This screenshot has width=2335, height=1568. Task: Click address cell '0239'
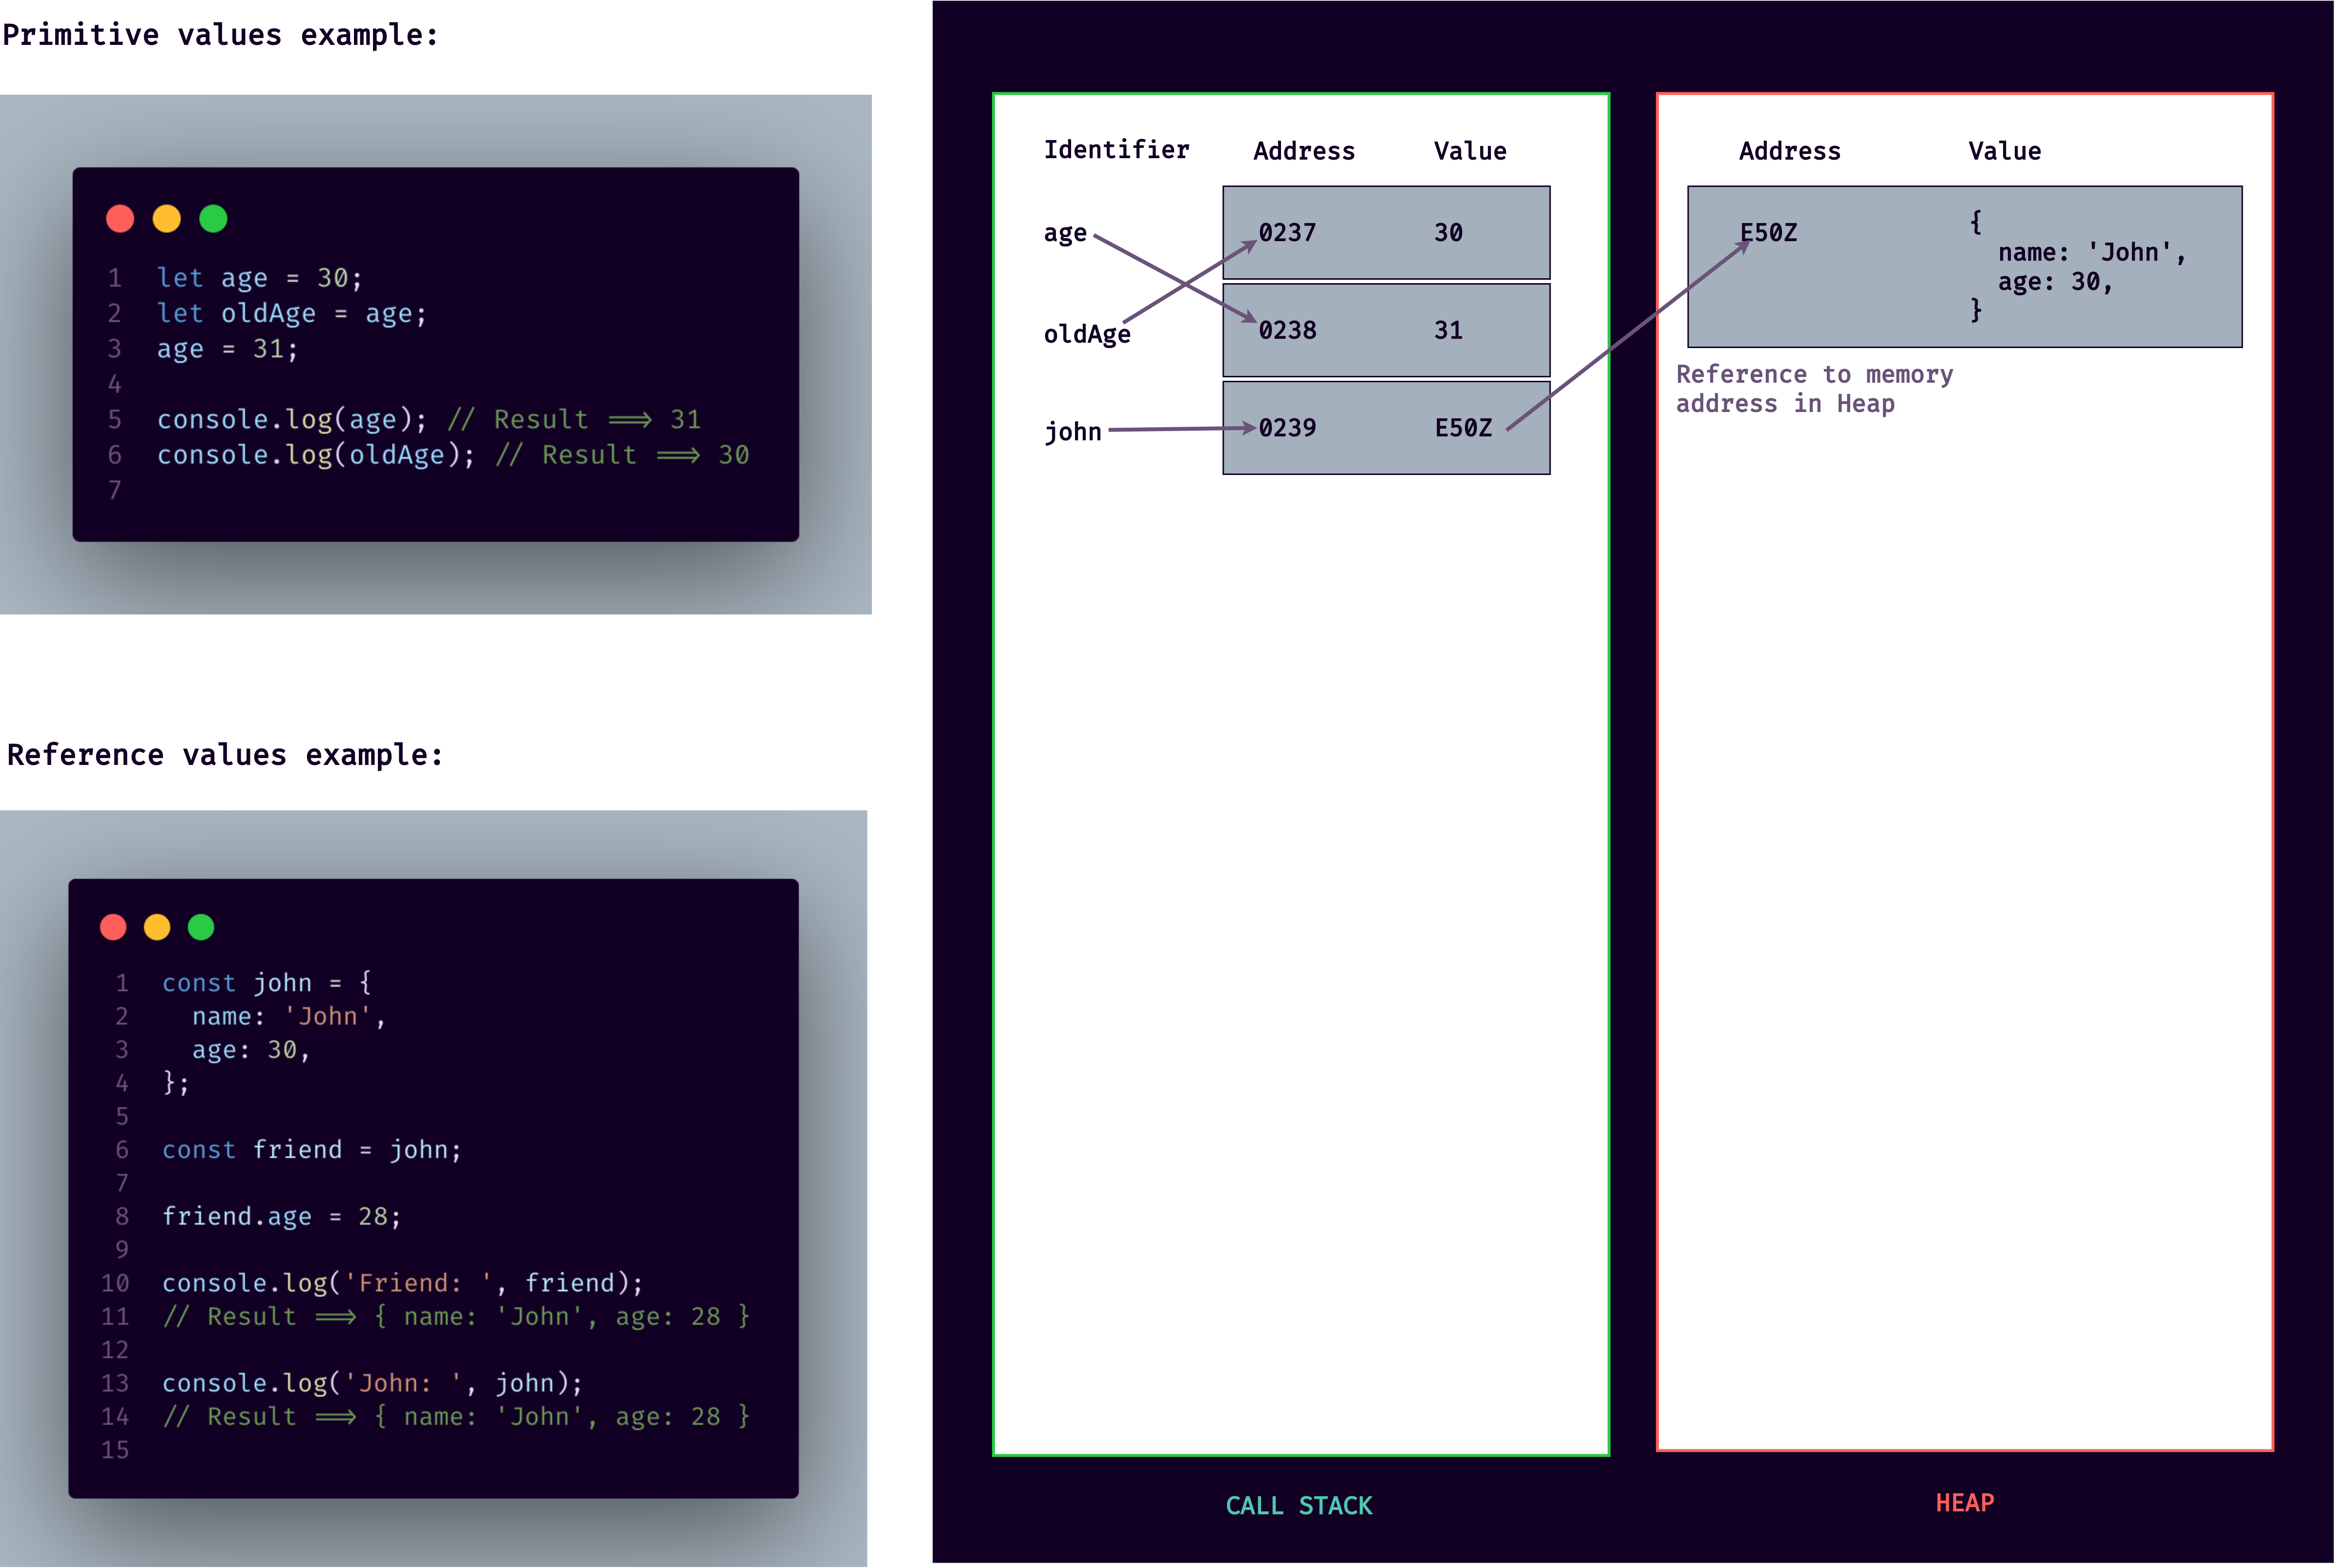[1287, 429]
